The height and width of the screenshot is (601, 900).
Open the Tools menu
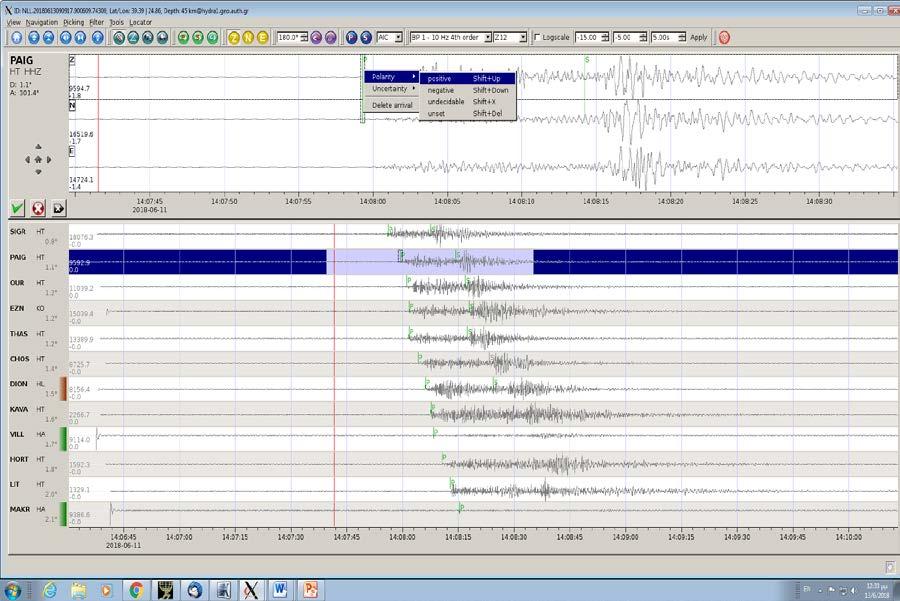[x=117, y=22]
